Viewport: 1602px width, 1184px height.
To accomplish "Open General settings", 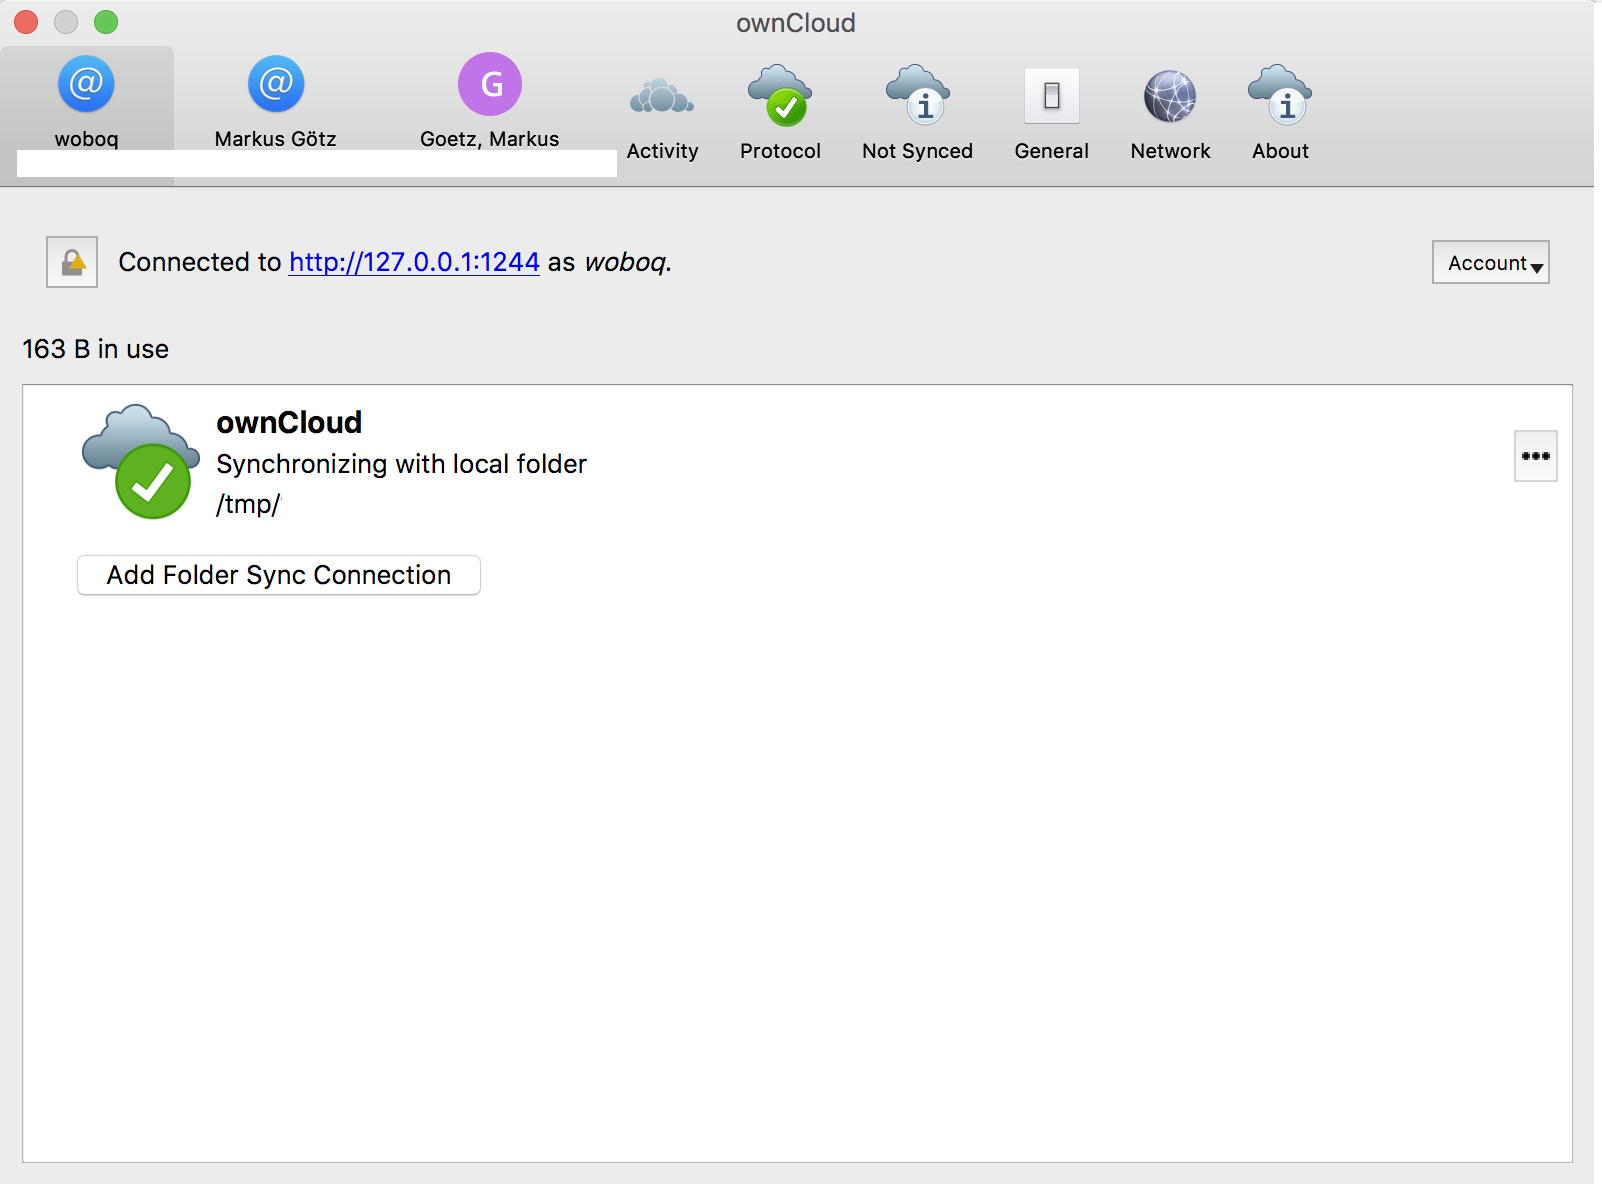I will coord(1051,116).
